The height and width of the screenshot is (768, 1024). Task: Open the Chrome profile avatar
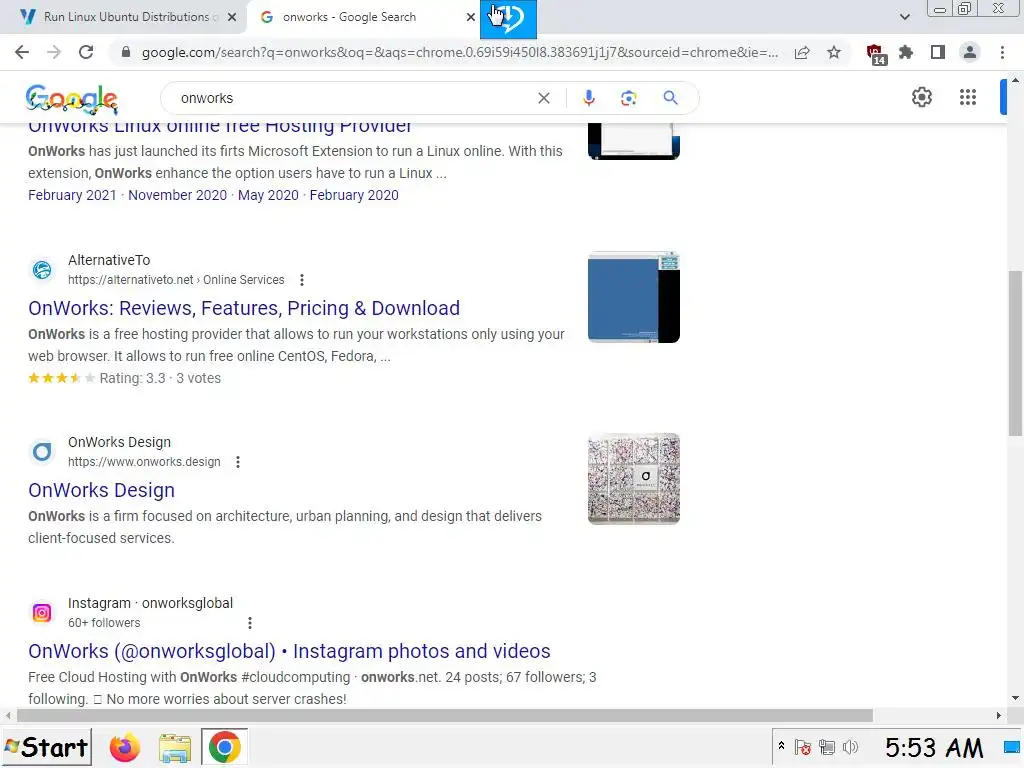point(970,52)
